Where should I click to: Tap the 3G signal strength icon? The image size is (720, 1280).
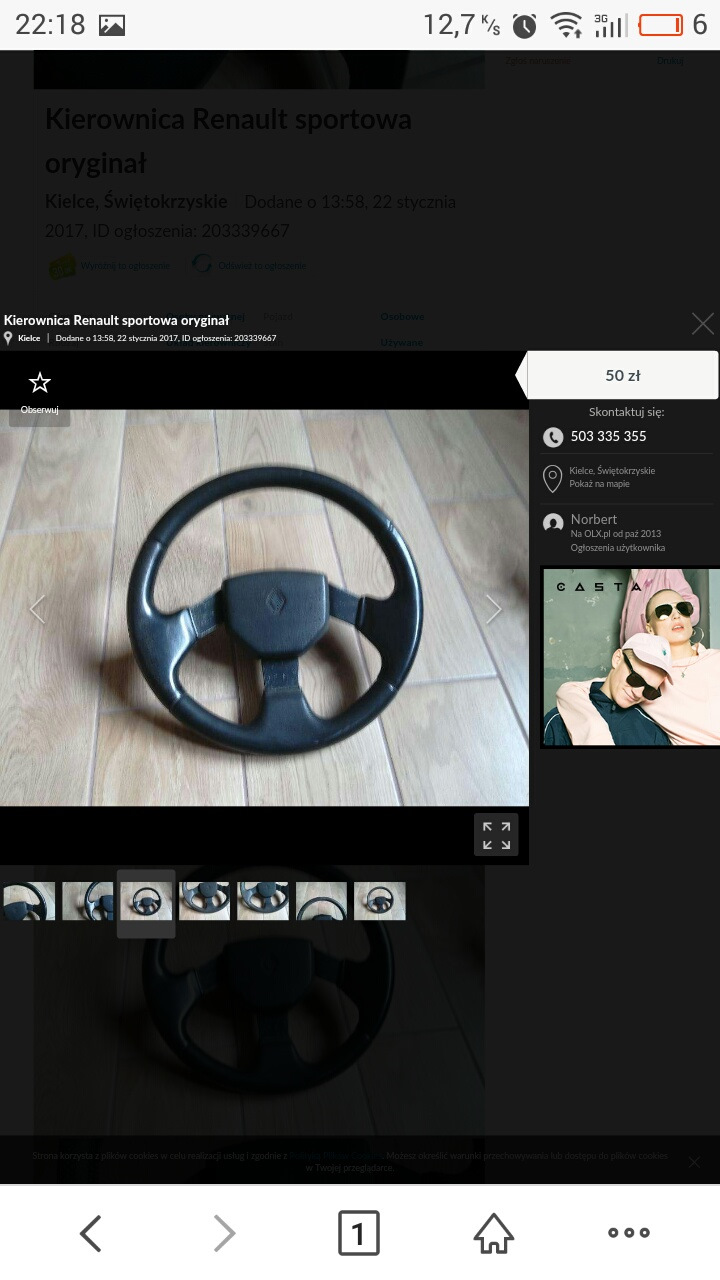610,26
